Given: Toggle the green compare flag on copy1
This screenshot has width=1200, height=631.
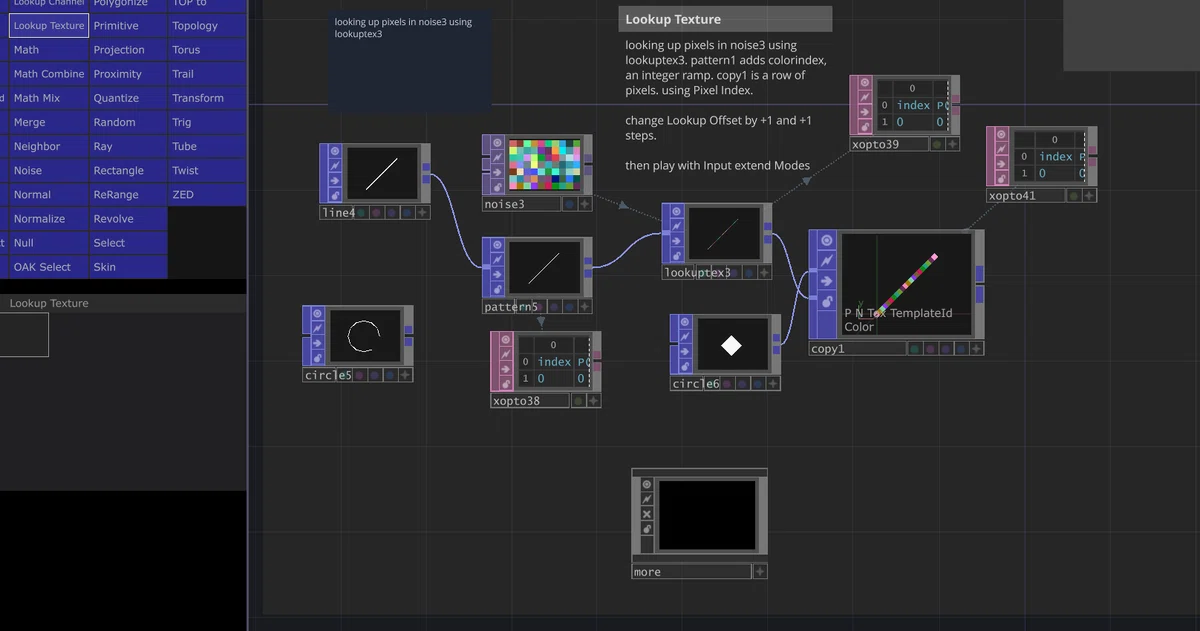Looking at the screenshot, I should 914,349.
